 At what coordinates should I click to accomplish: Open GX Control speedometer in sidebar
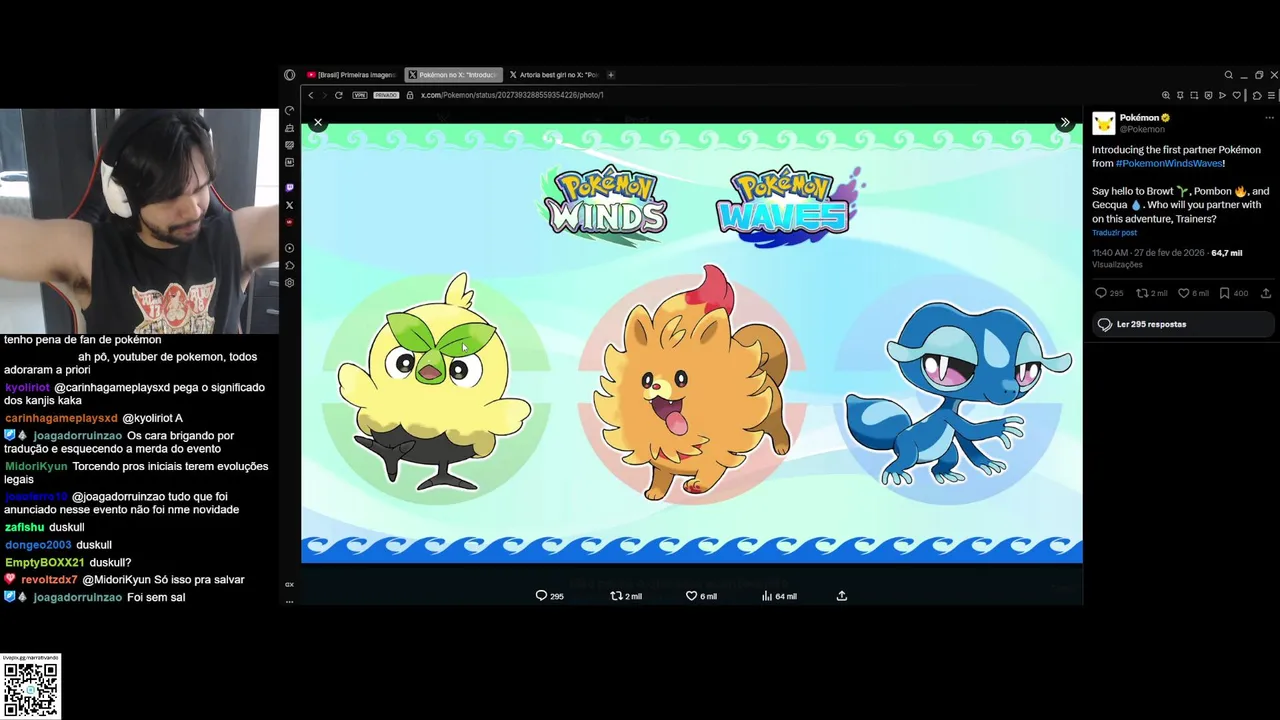(x=289, y=110)
